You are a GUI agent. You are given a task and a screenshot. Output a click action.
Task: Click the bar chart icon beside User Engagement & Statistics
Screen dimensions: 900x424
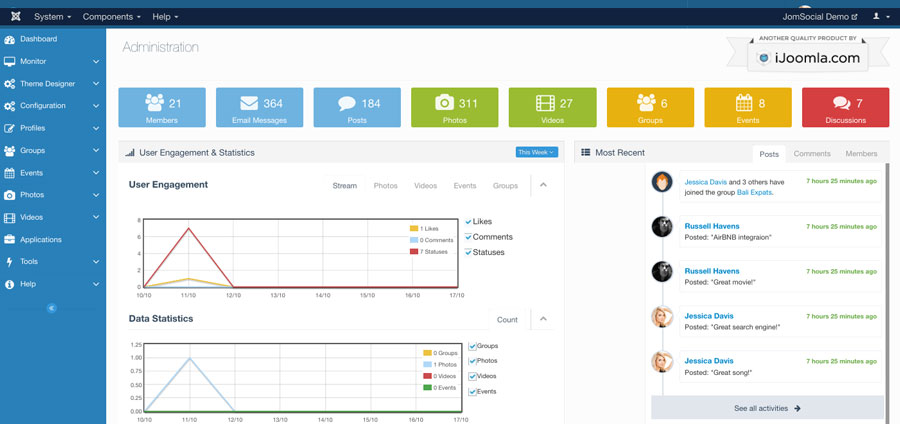click(130, 153)
